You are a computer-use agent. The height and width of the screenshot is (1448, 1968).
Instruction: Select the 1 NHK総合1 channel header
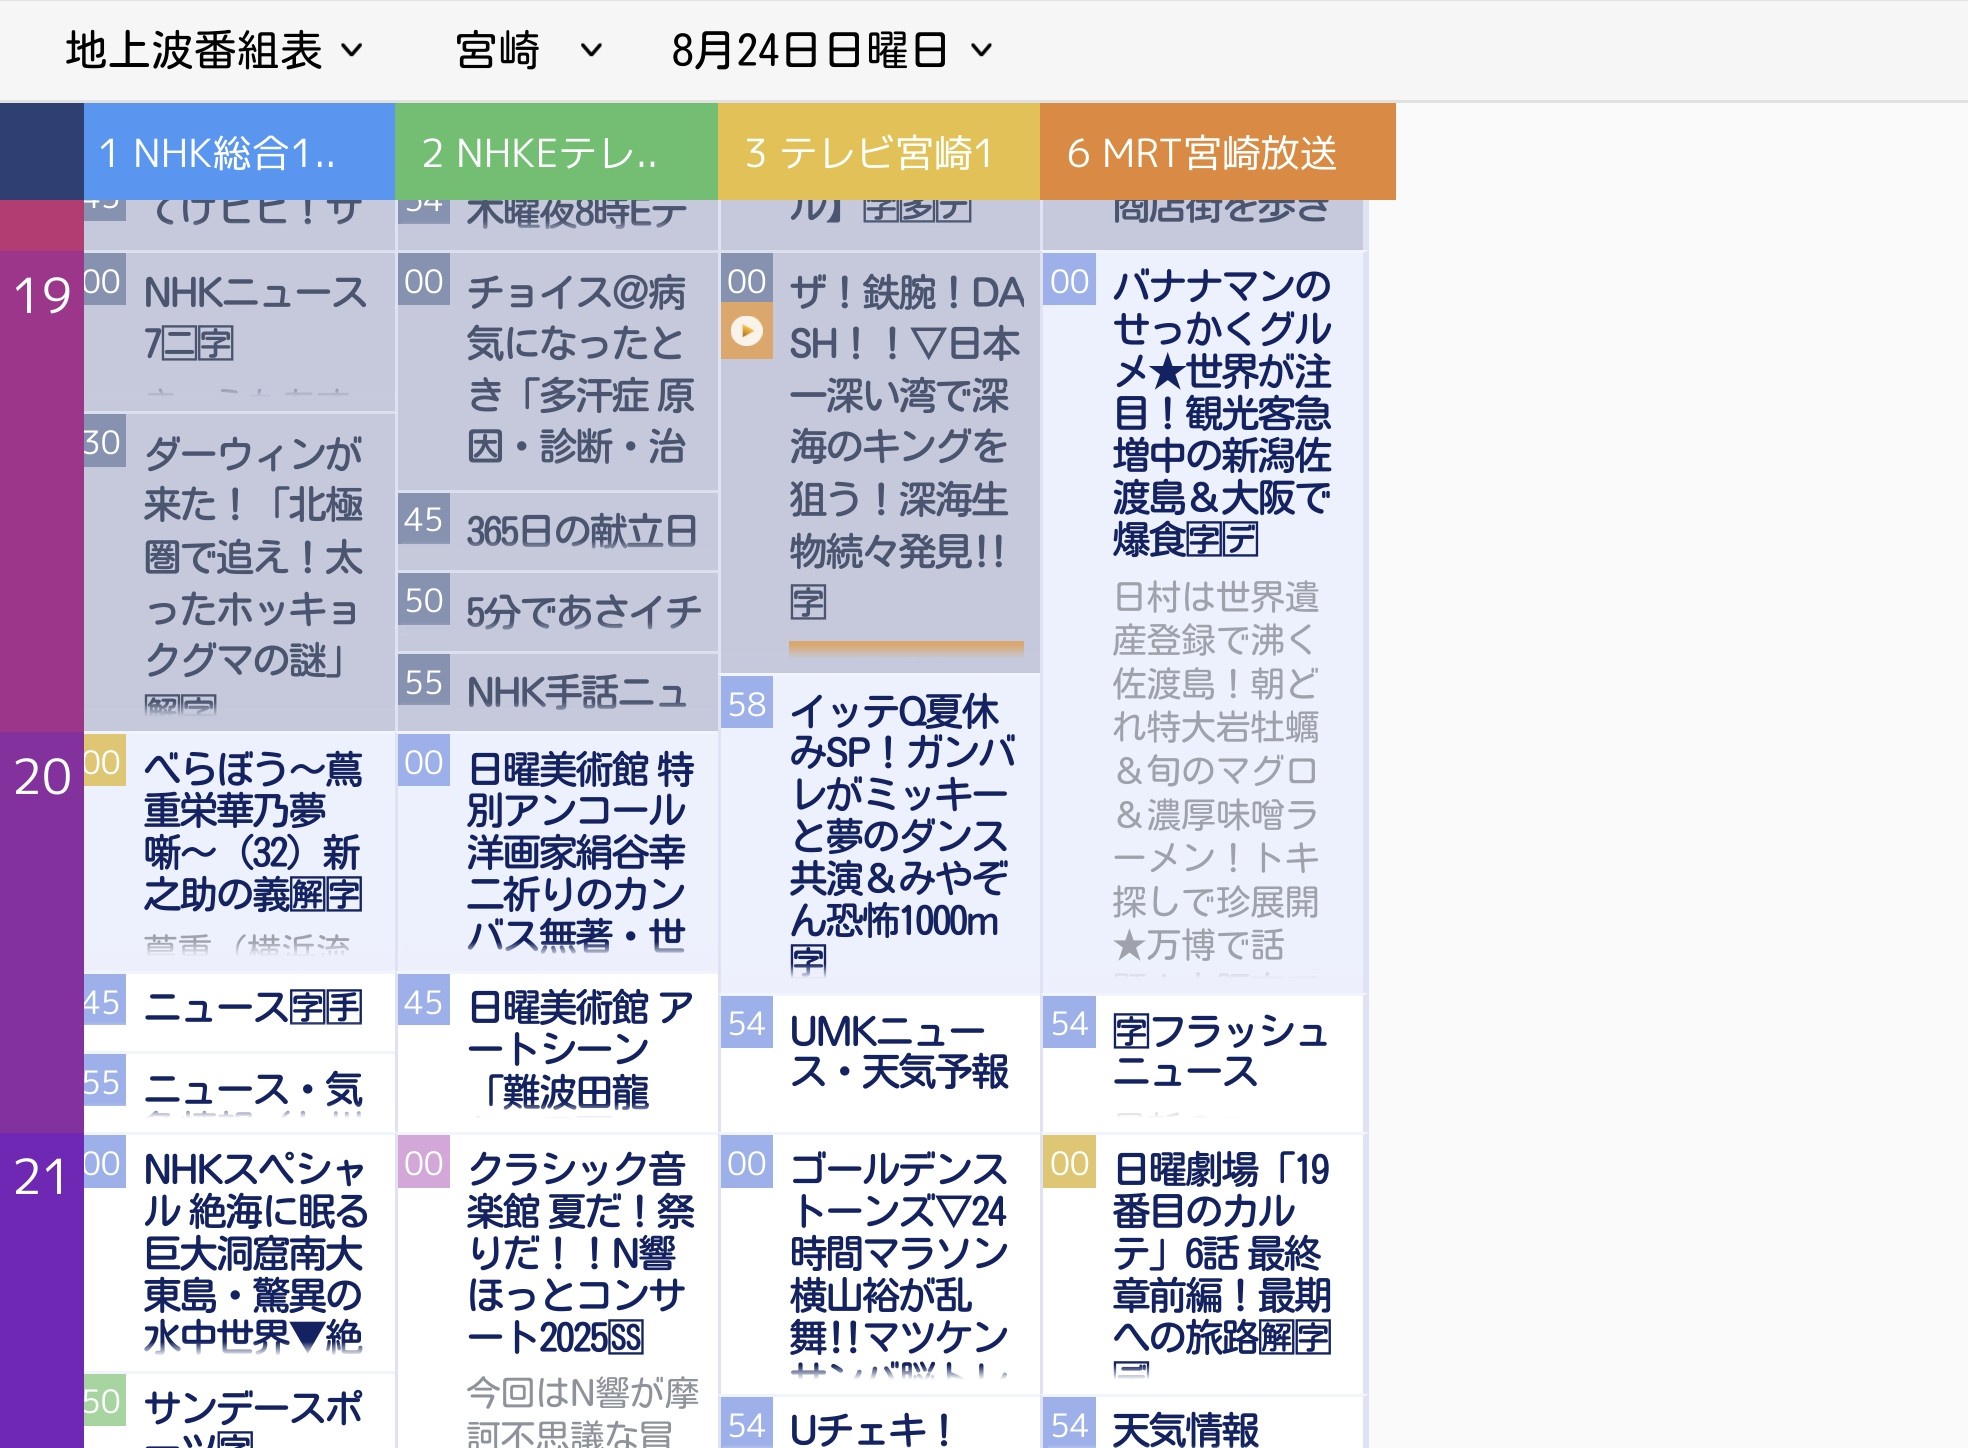[240, 152]
